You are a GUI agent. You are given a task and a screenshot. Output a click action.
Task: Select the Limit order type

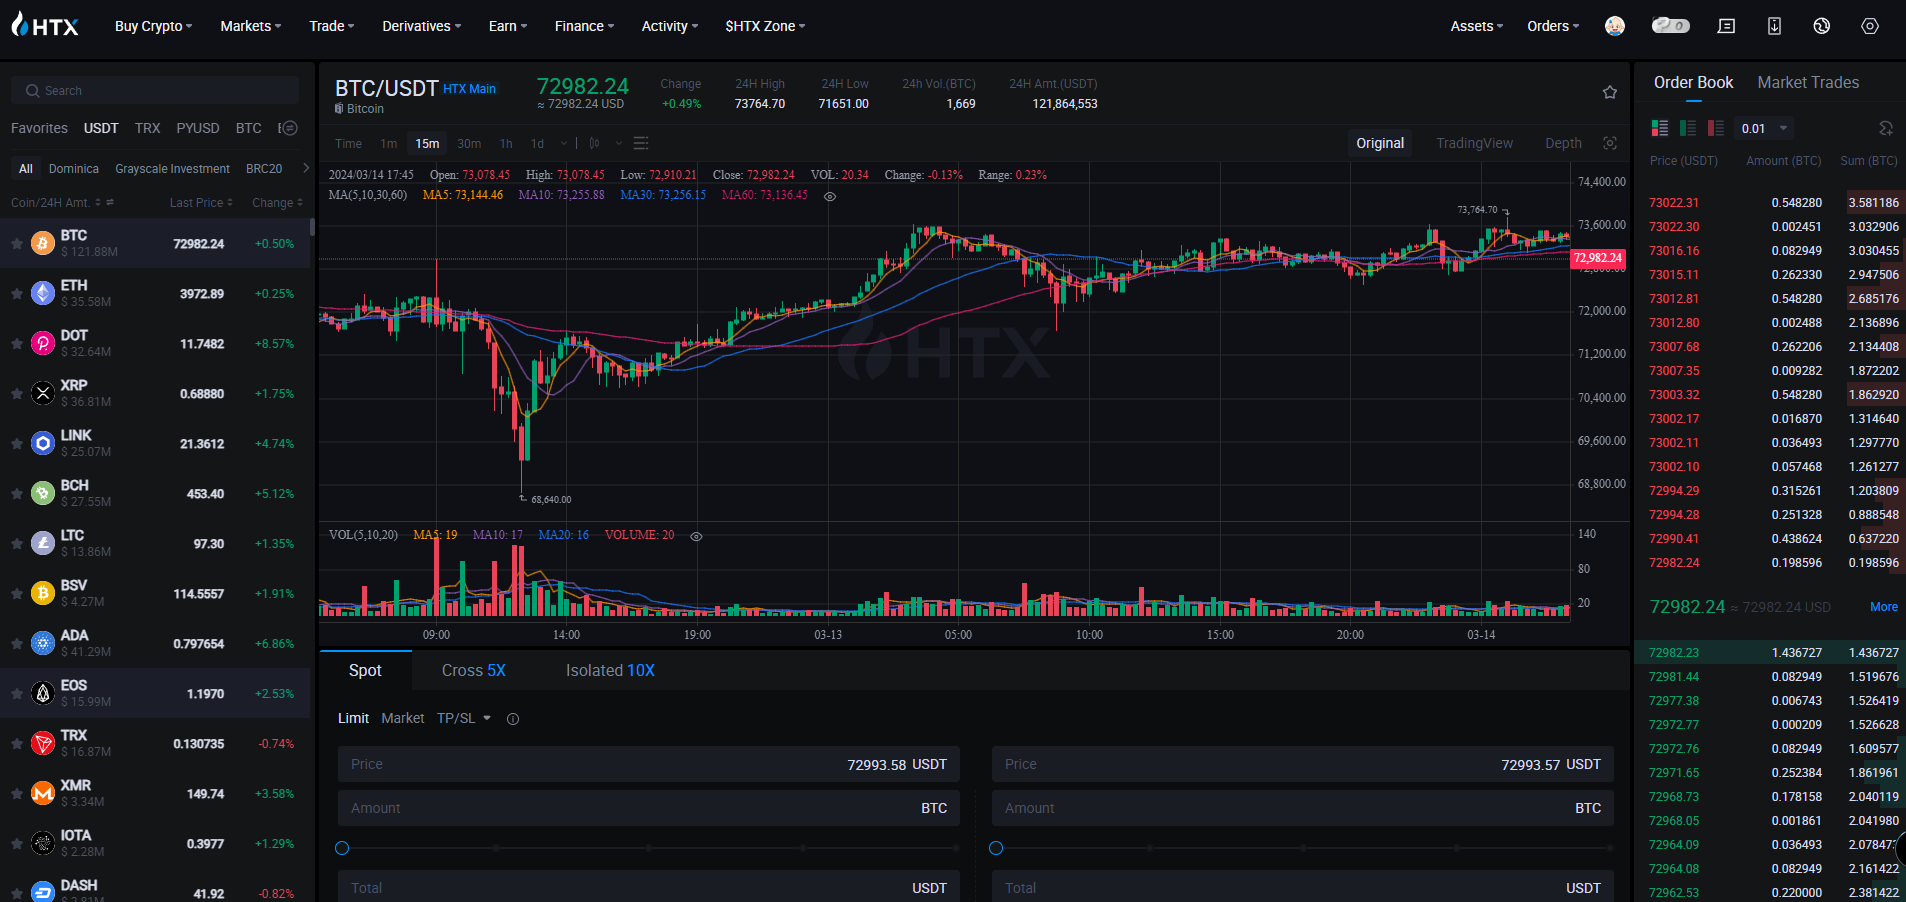tap(353, 718)
